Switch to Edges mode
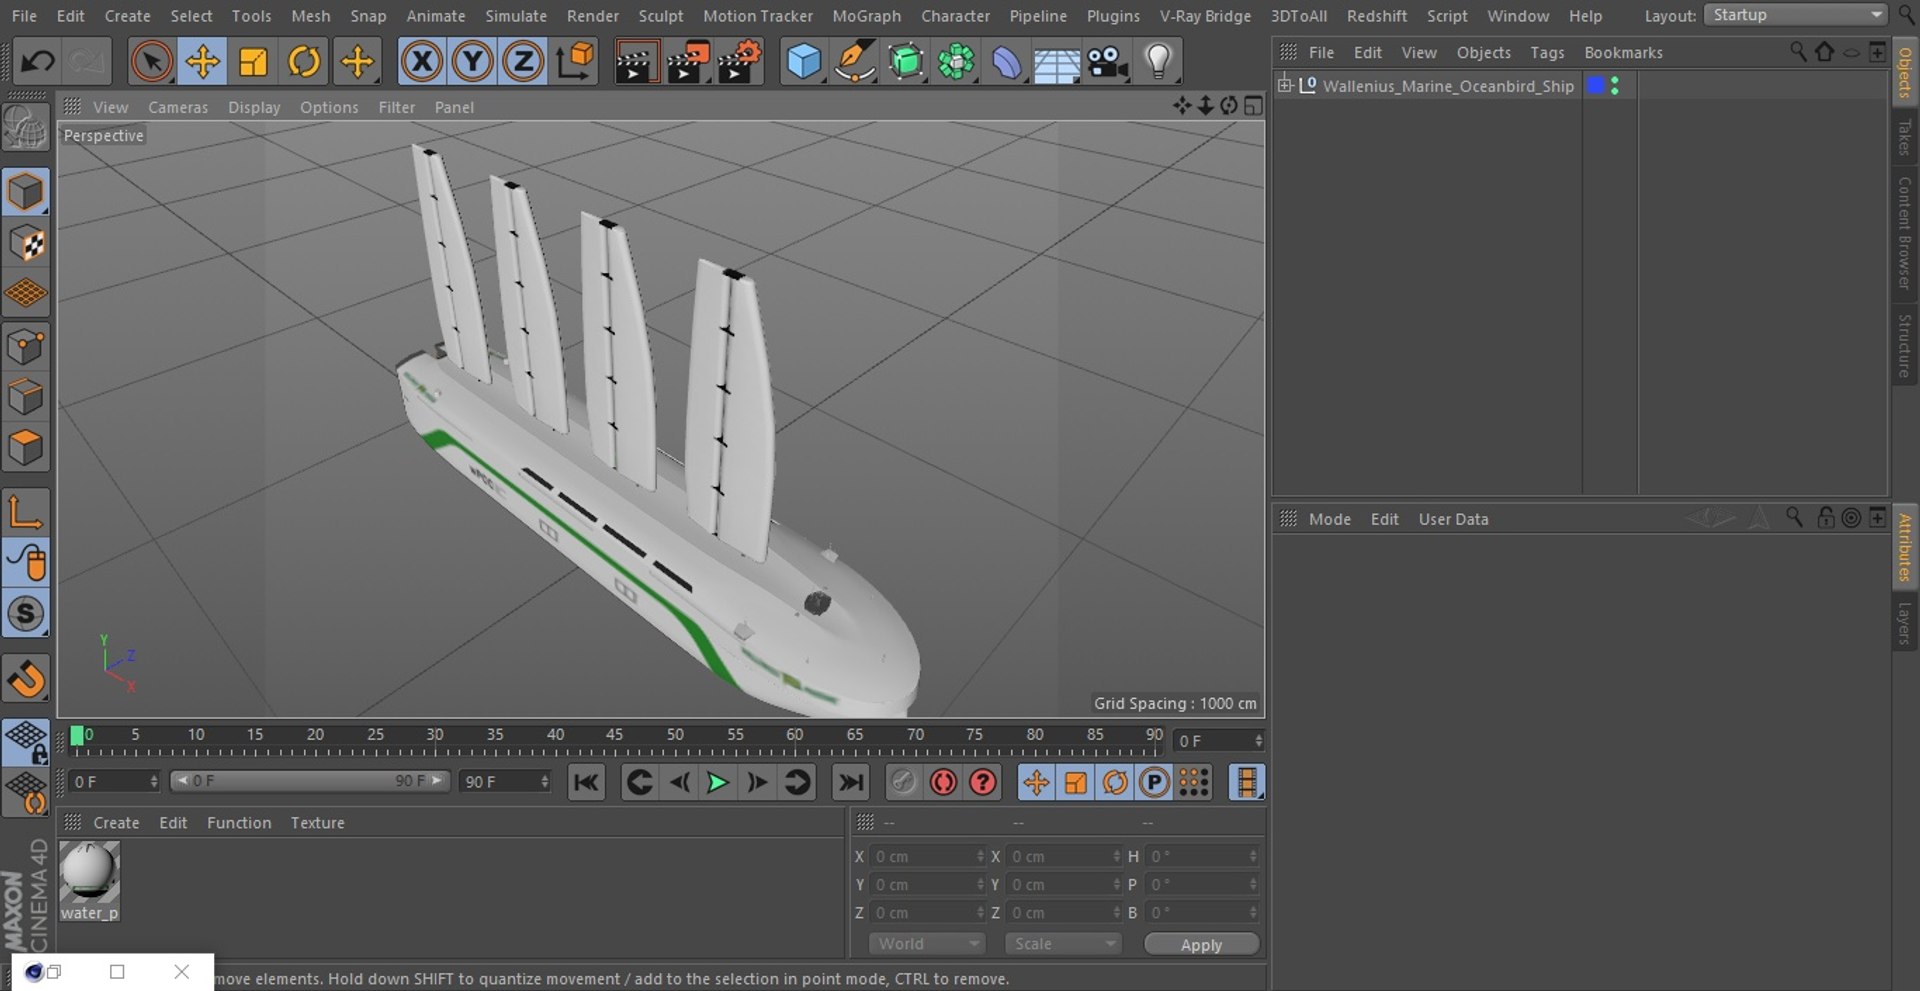Screen dimensions: 1920x991 tap(26, 397)
